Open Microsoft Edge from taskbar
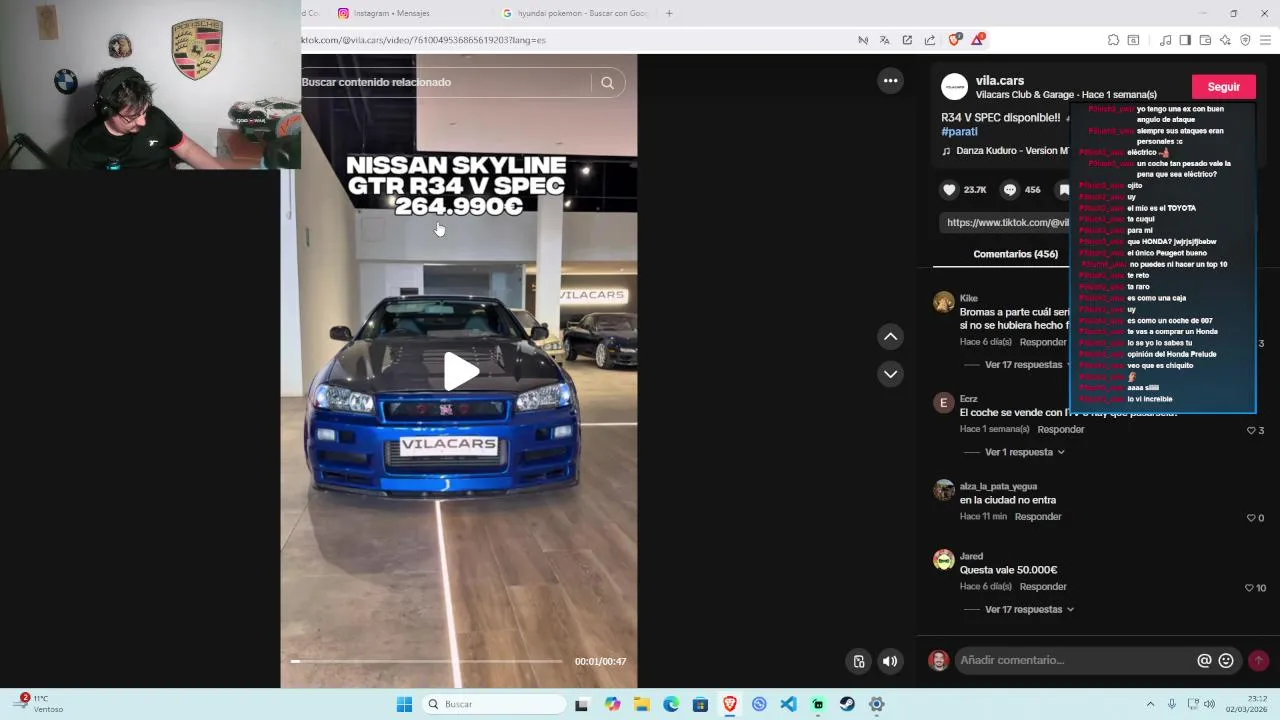The height and width of the screenshot is (720, 1280). pyautogui.click(x=671, y=704)
